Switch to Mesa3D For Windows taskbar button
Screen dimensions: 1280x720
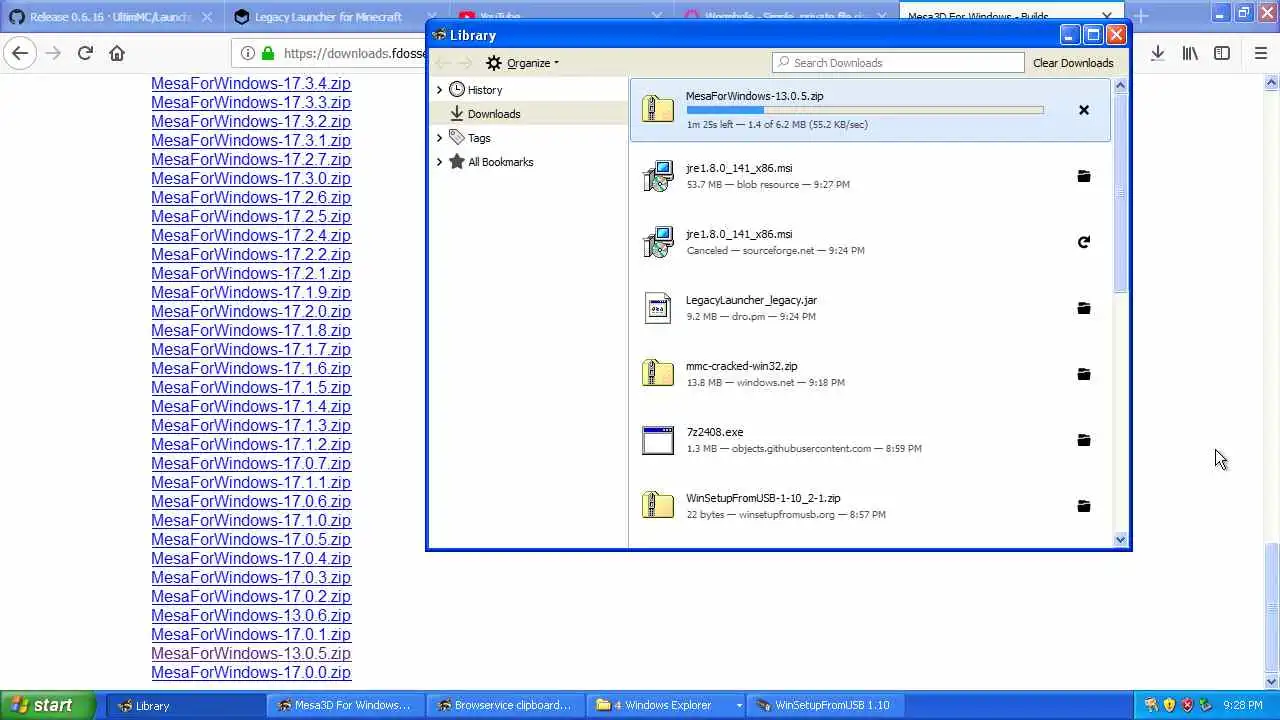347,705
